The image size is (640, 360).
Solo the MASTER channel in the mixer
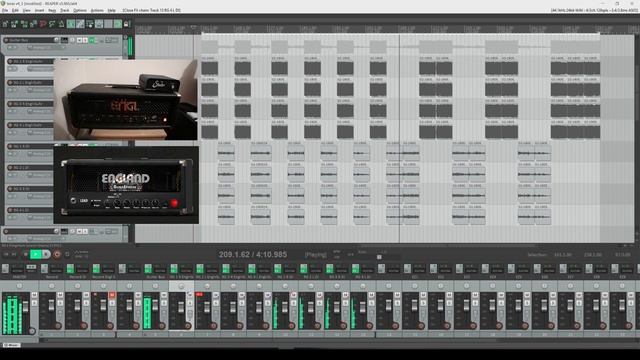coord(34,302)
